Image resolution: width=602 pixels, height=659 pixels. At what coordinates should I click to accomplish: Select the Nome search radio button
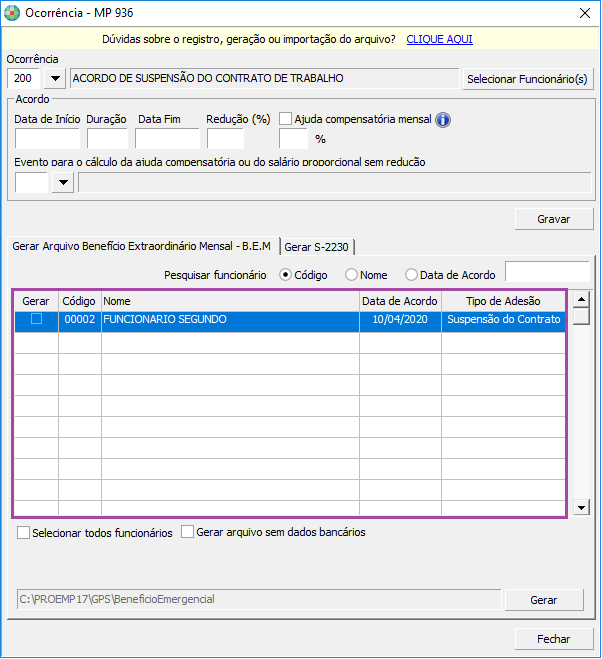[x=351, y=275]
